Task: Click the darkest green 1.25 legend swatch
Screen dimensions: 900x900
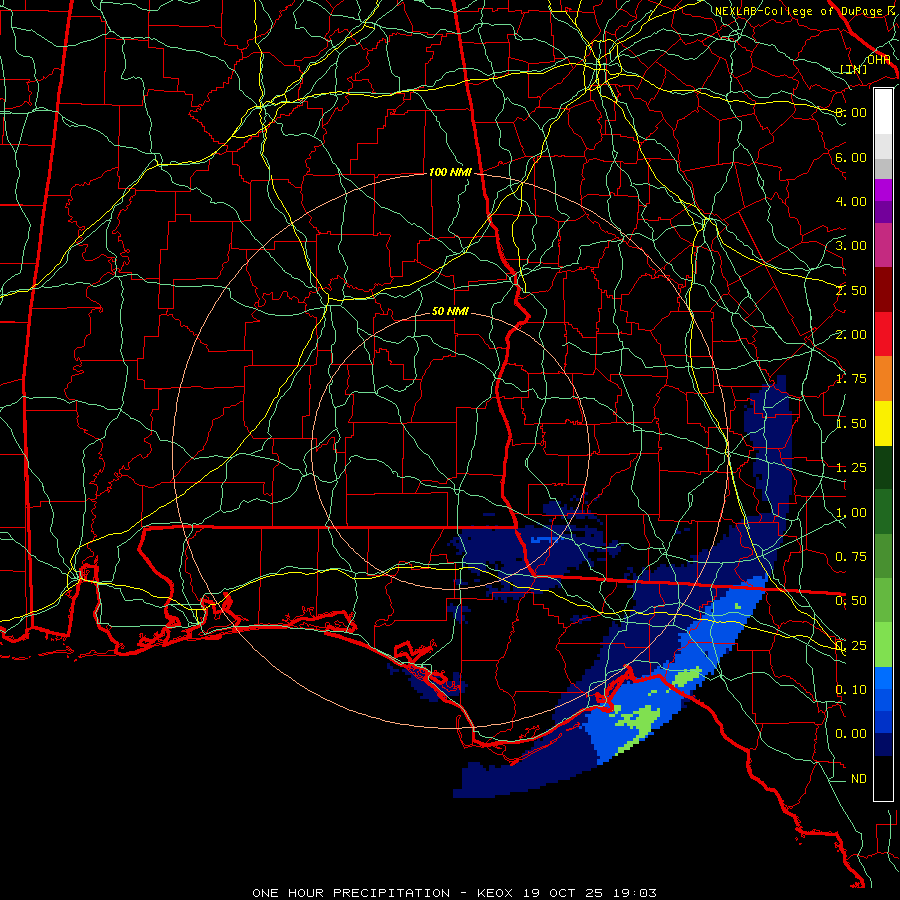Action: point(883,467)
